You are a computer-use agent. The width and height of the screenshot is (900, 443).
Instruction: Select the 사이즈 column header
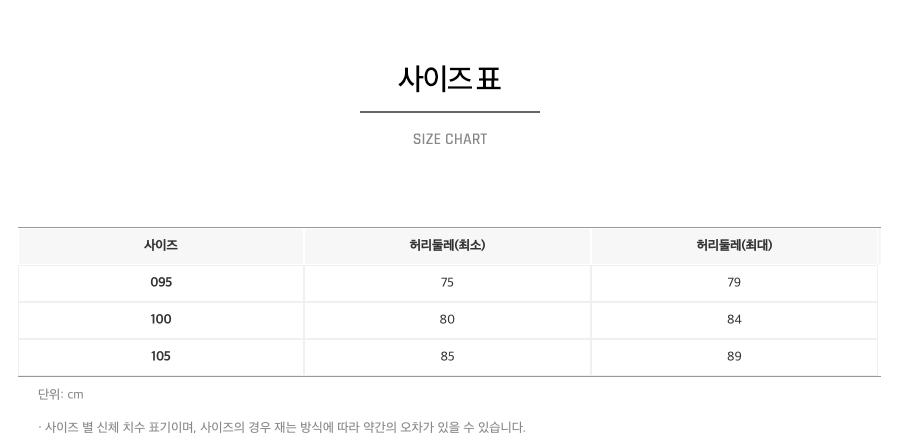[x=161, y=246]
